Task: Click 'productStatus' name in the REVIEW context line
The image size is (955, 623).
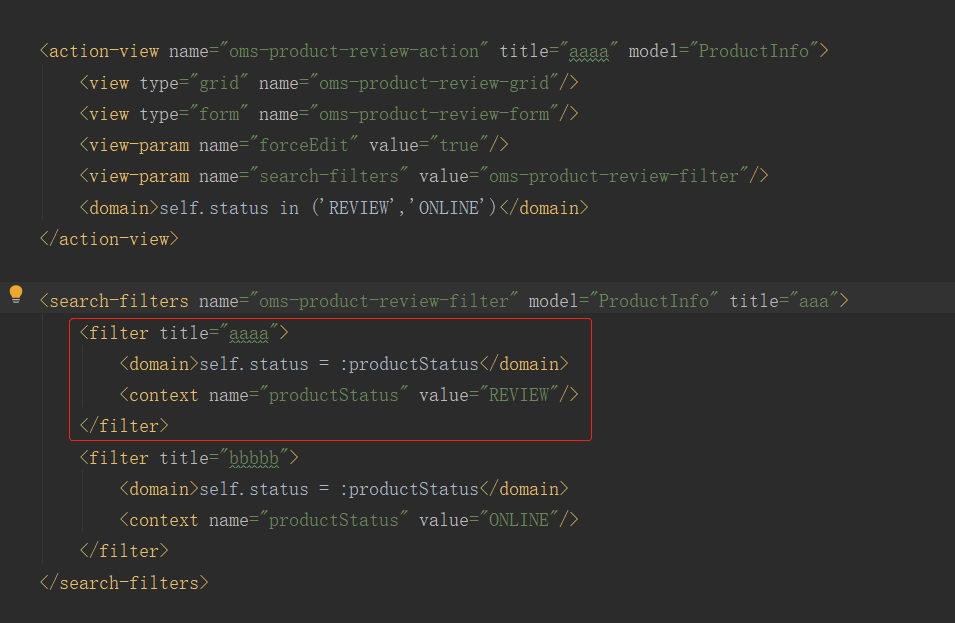Action: 334,395
